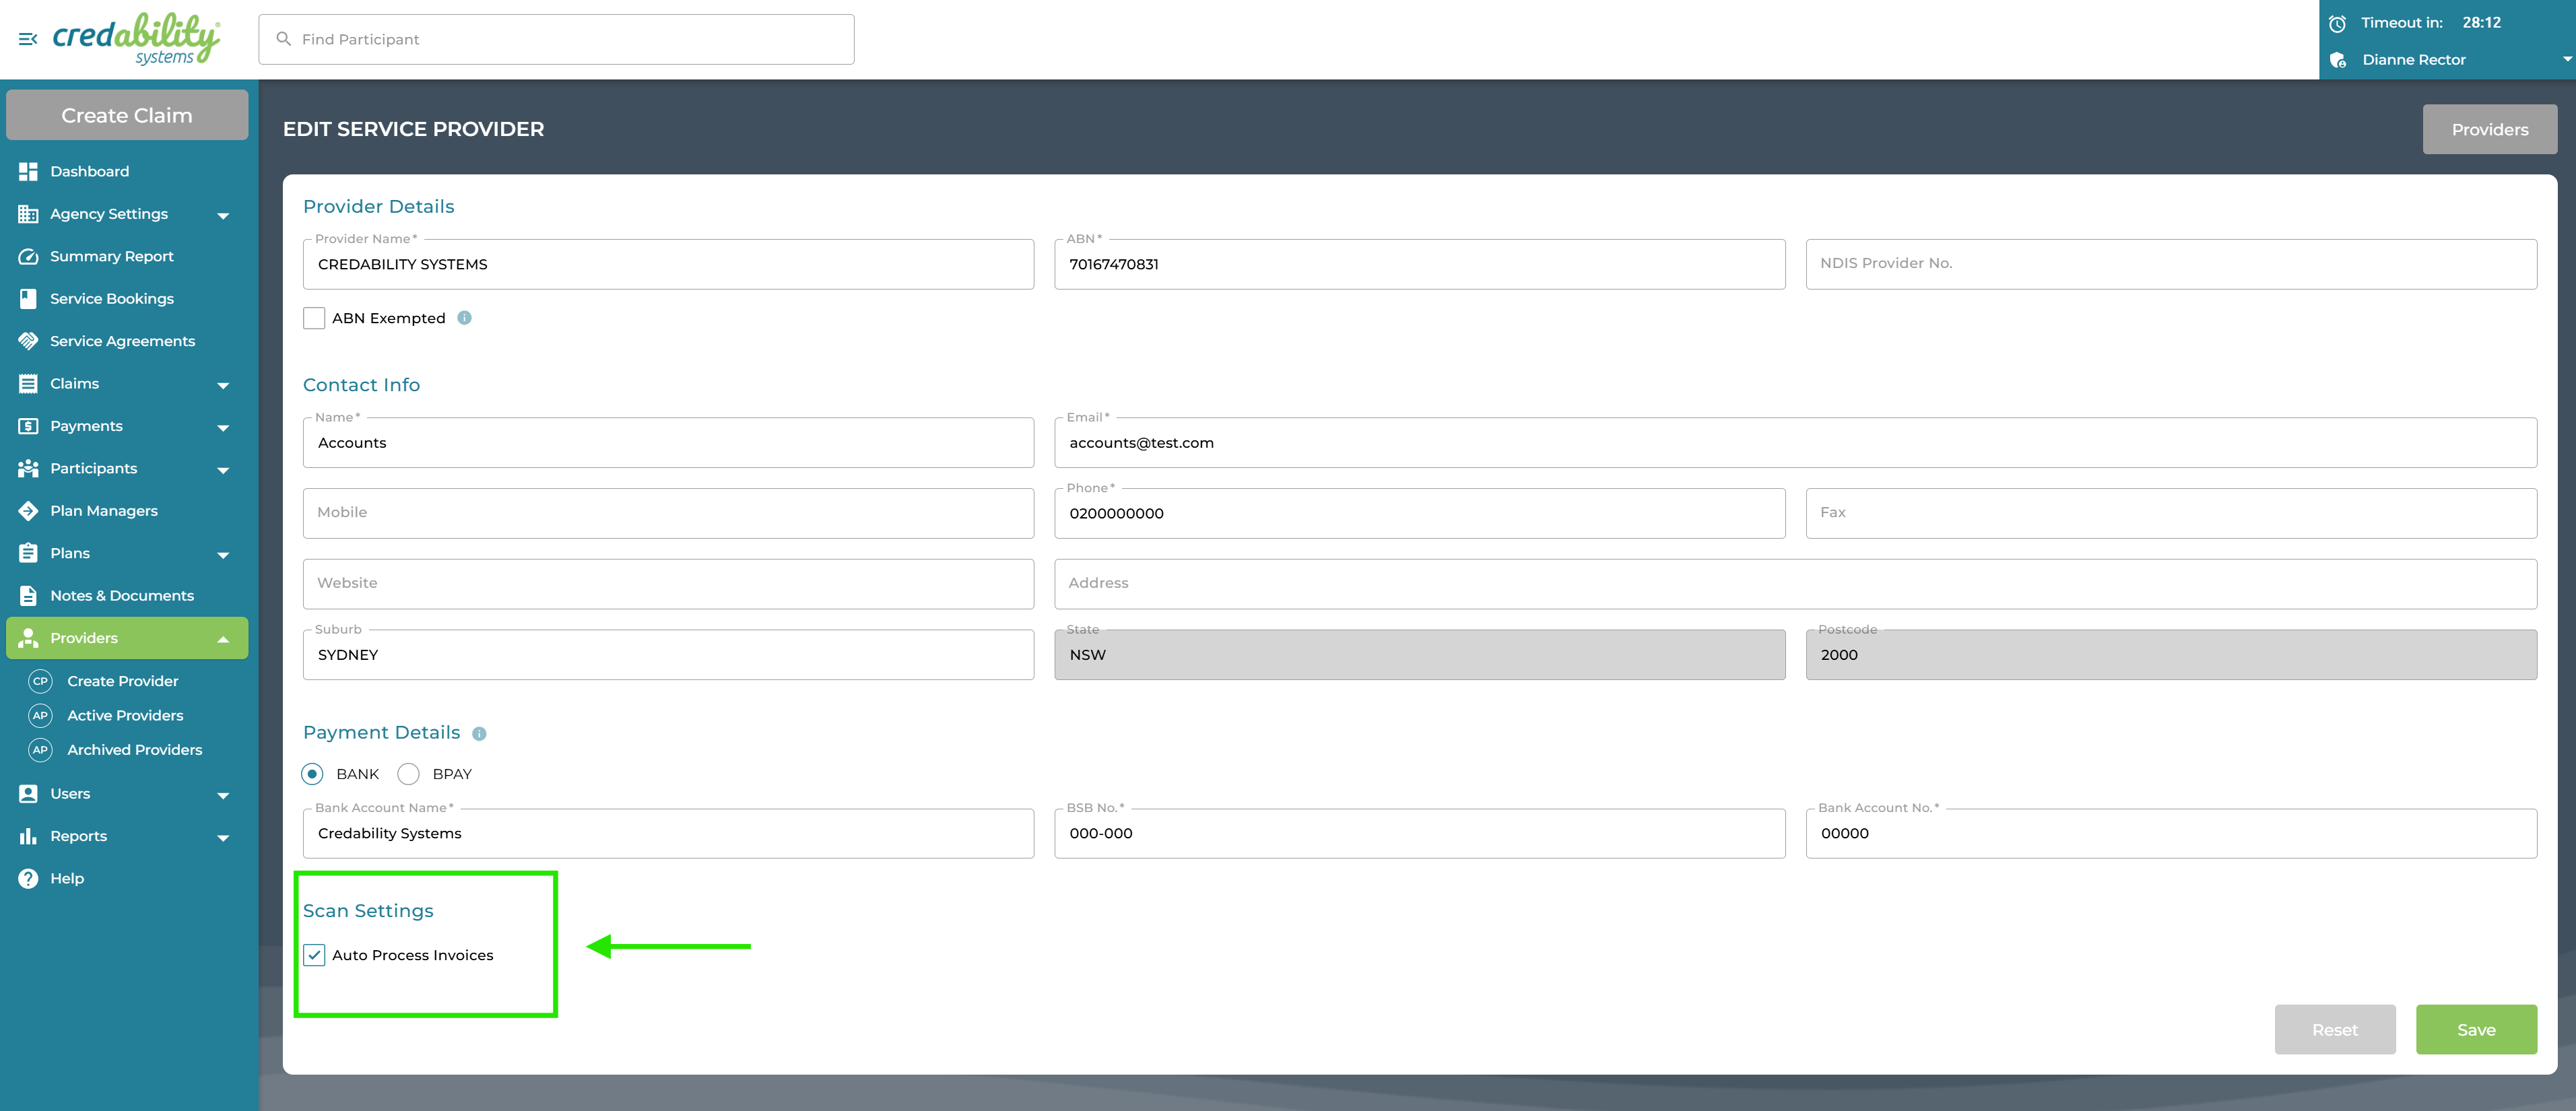The height and width of the screenshot is (1111, 2576).
Task: Click the Reset button
Action: tap(2334, 1029)
